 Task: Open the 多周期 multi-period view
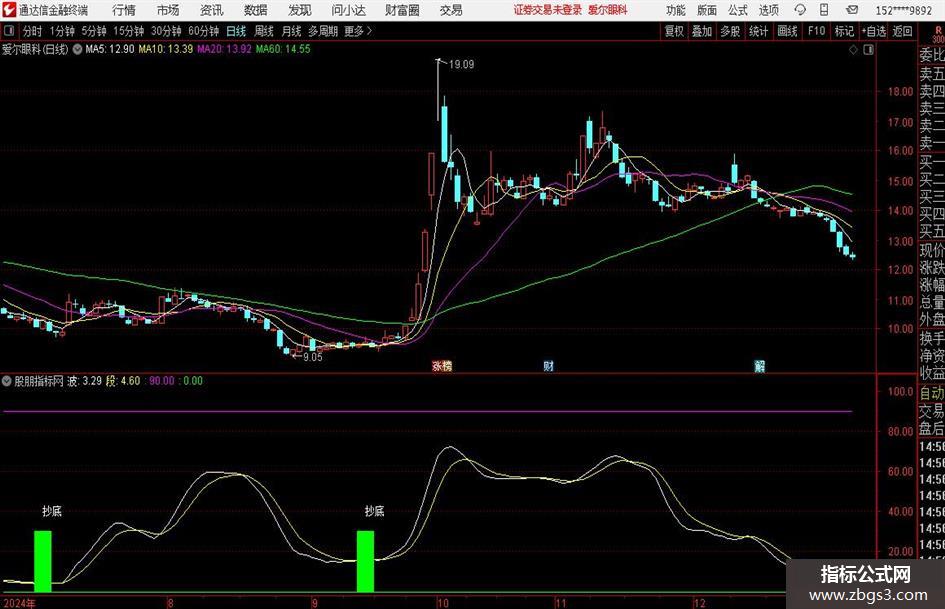(323, 31)
